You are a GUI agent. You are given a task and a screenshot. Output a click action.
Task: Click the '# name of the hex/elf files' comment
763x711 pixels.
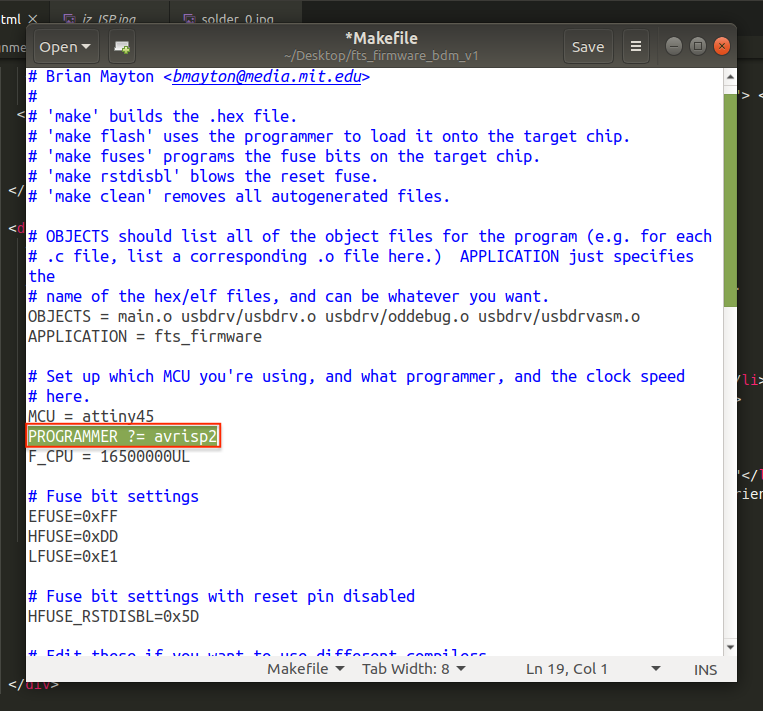289,296
